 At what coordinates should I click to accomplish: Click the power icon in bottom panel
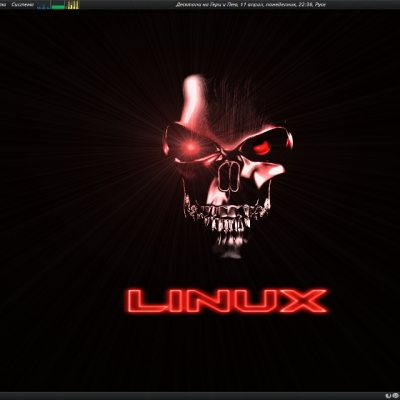pos(388,396)
